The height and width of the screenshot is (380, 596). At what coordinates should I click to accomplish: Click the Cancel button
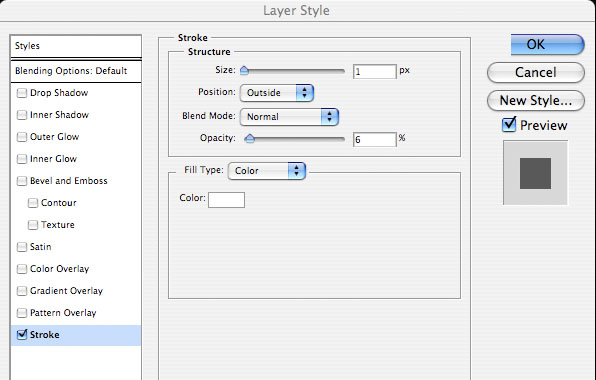pyautogui.click(x=536, y=72)
